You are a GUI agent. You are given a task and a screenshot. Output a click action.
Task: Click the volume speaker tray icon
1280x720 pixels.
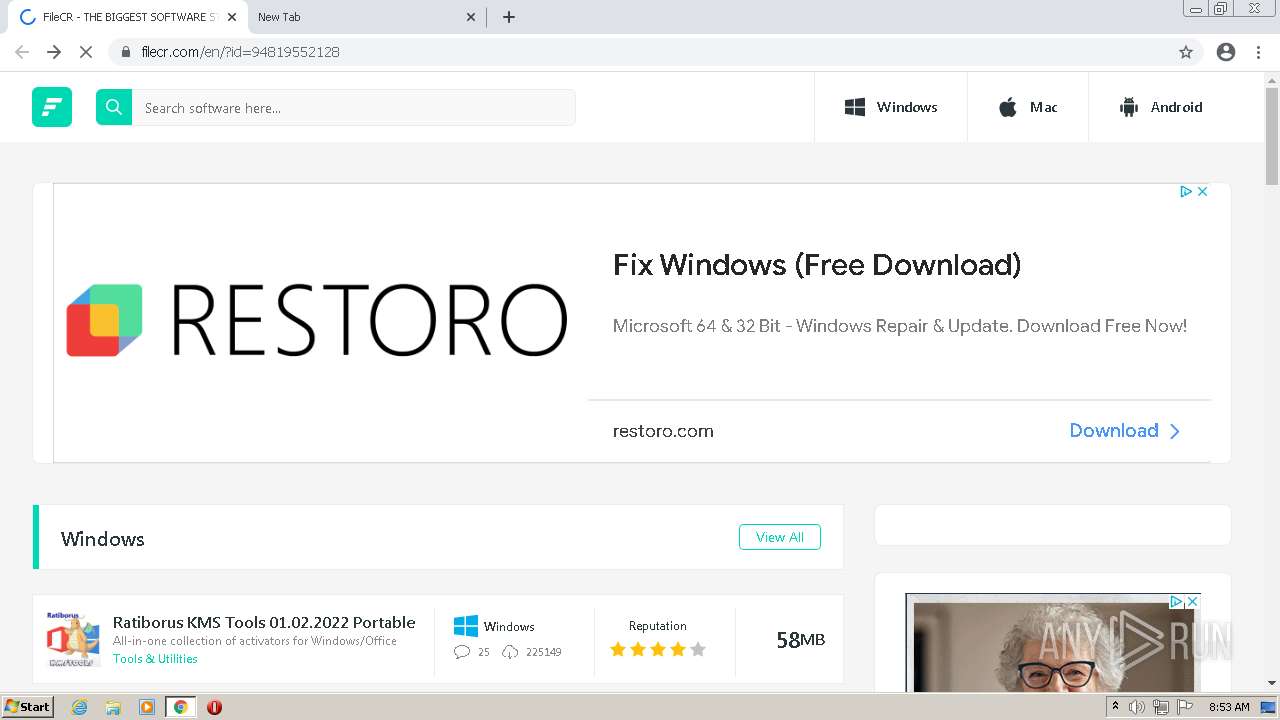click(x=1137, y=707)
